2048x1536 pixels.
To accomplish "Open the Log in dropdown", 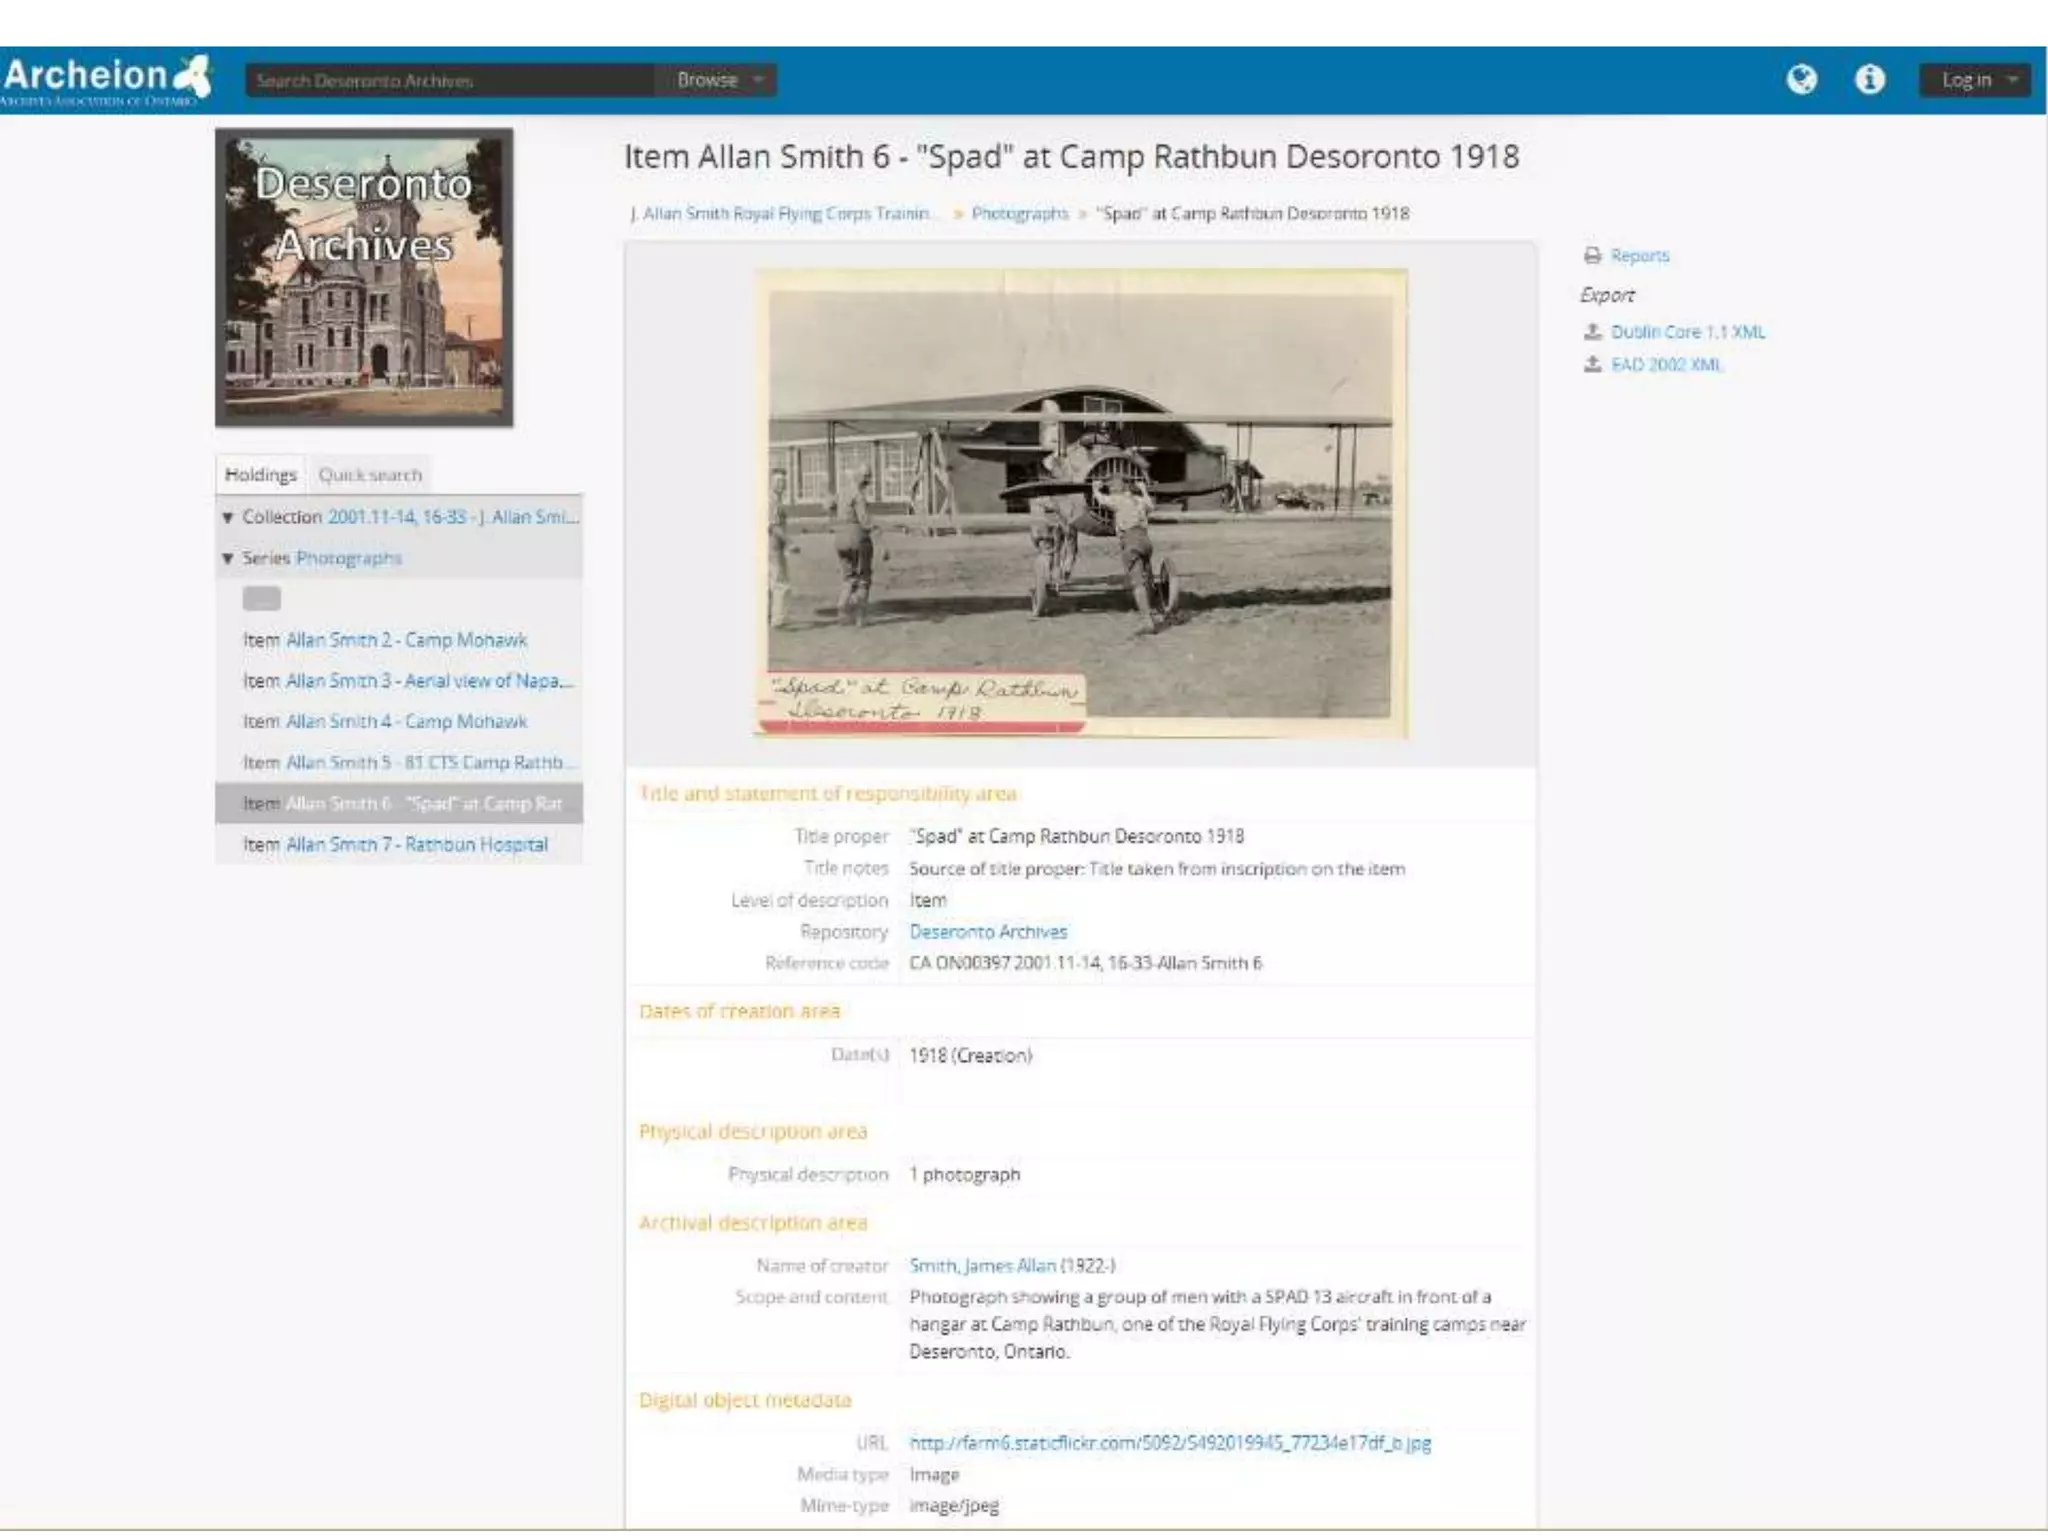I will [x=1974, y=80].
